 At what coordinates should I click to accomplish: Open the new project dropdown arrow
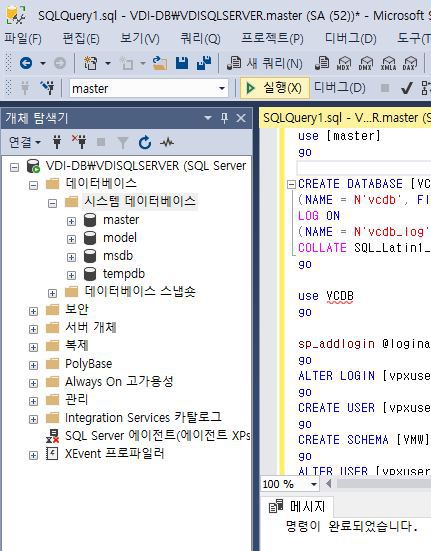(108, 64)
